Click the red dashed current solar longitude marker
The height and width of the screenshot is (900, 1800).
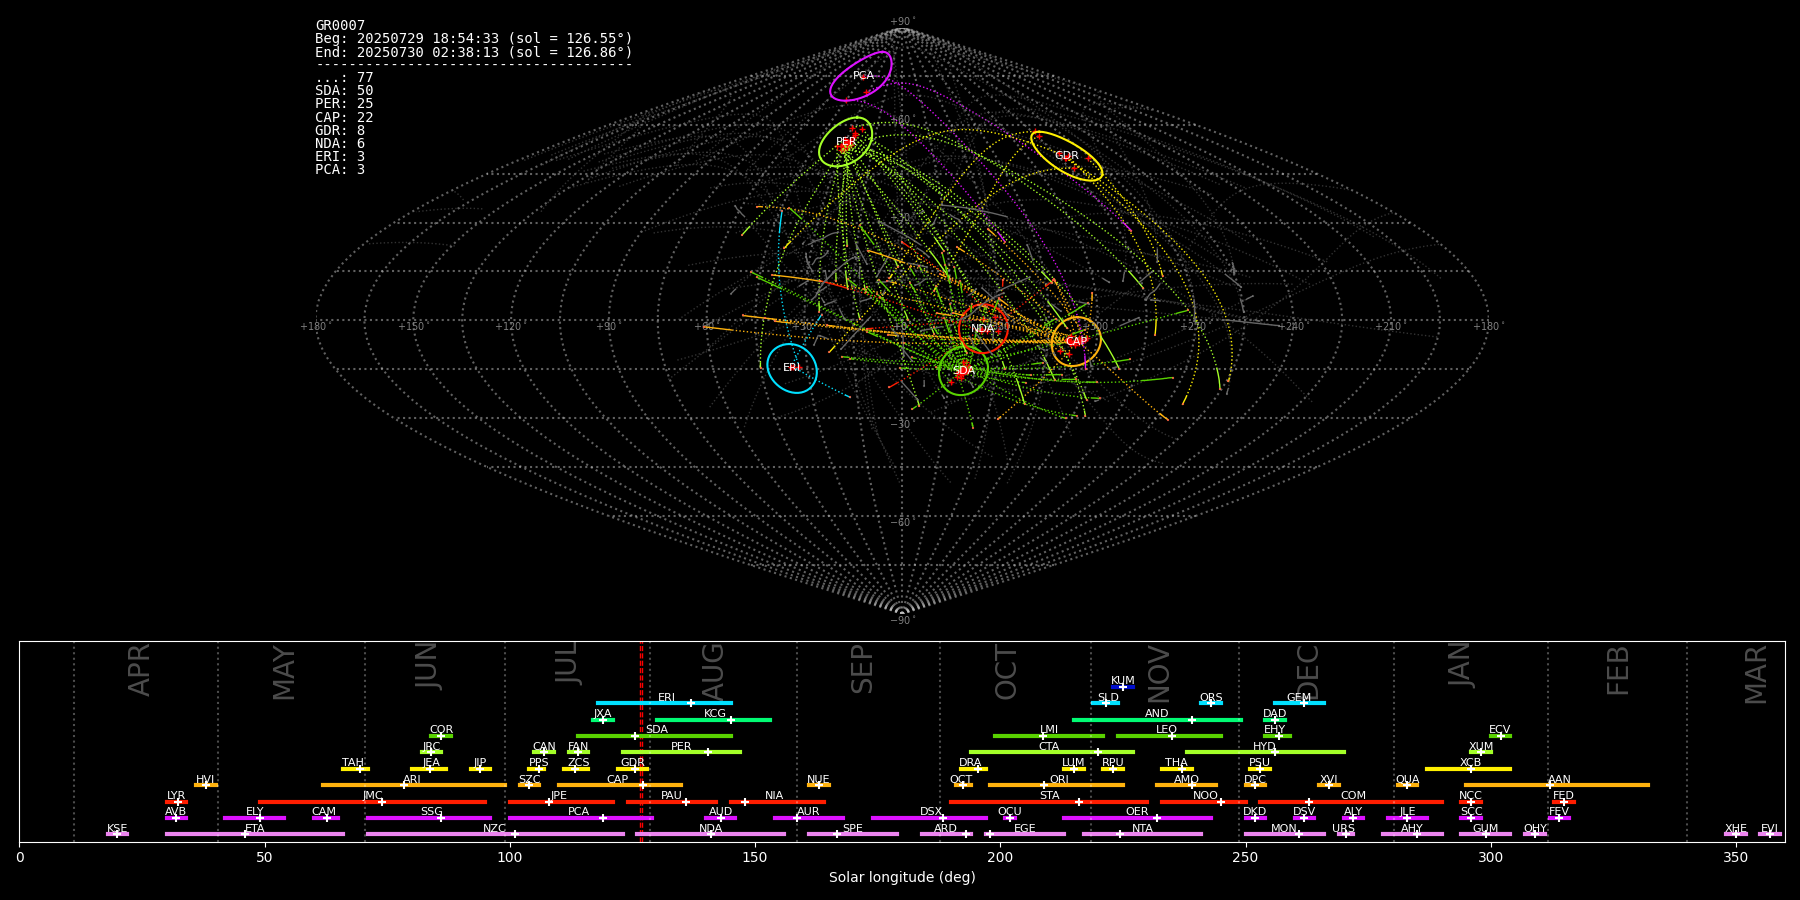tap(641, 741)
